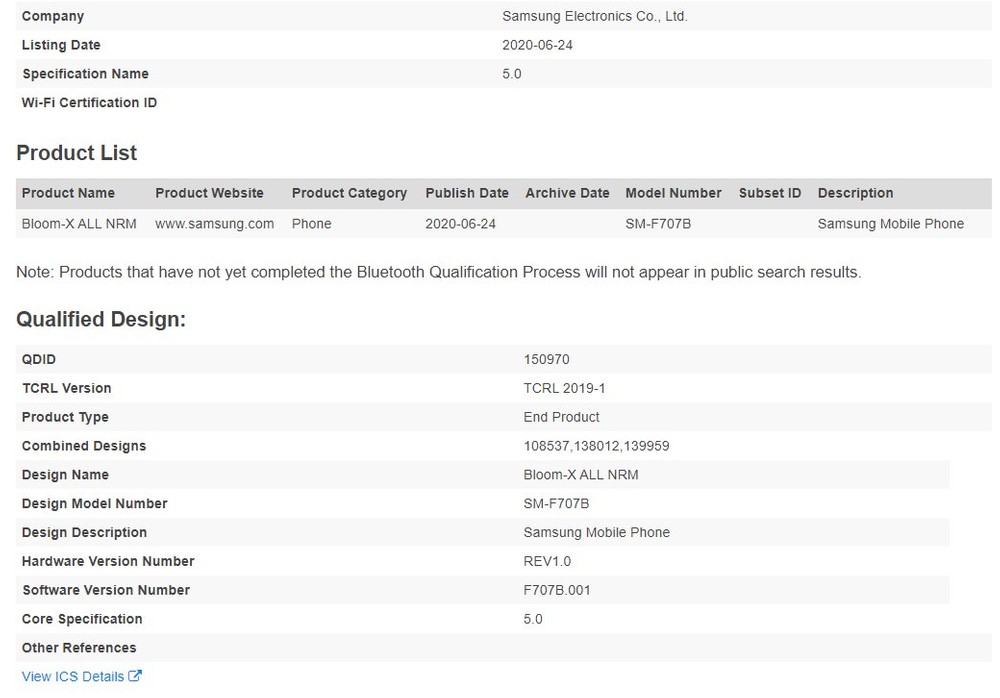
Task: Click the Description column header
Action: point(855,193)
